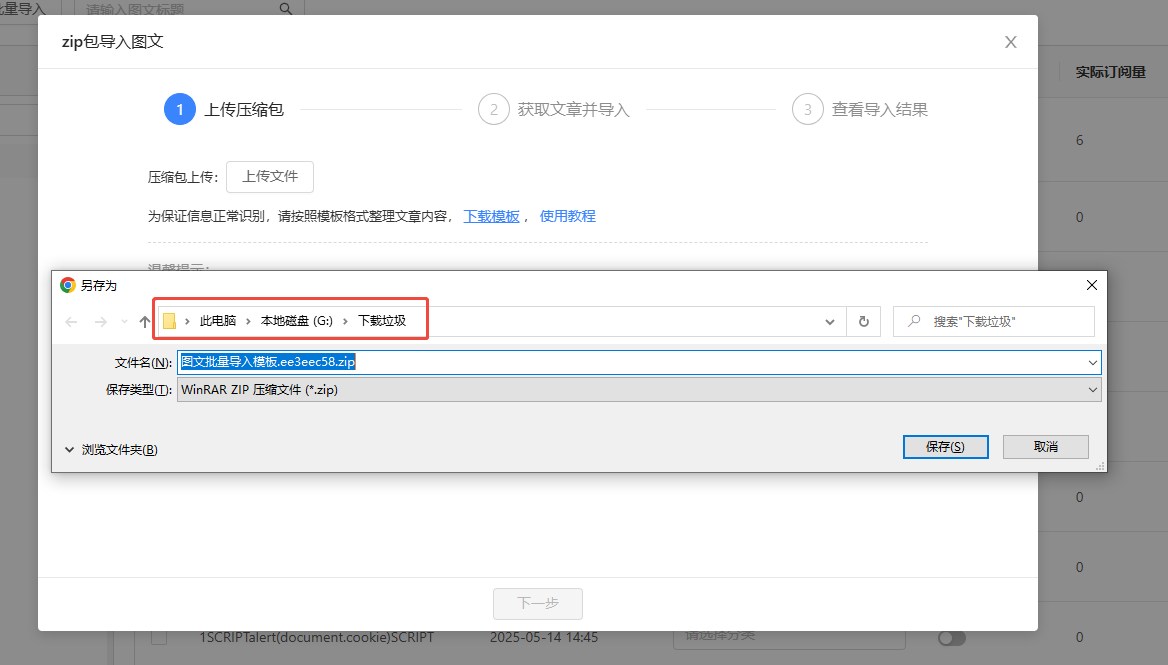This screenshot has height=665, width=1168.
Task: Open the recent locations dropdown in address bar
Action: point(830,321)
